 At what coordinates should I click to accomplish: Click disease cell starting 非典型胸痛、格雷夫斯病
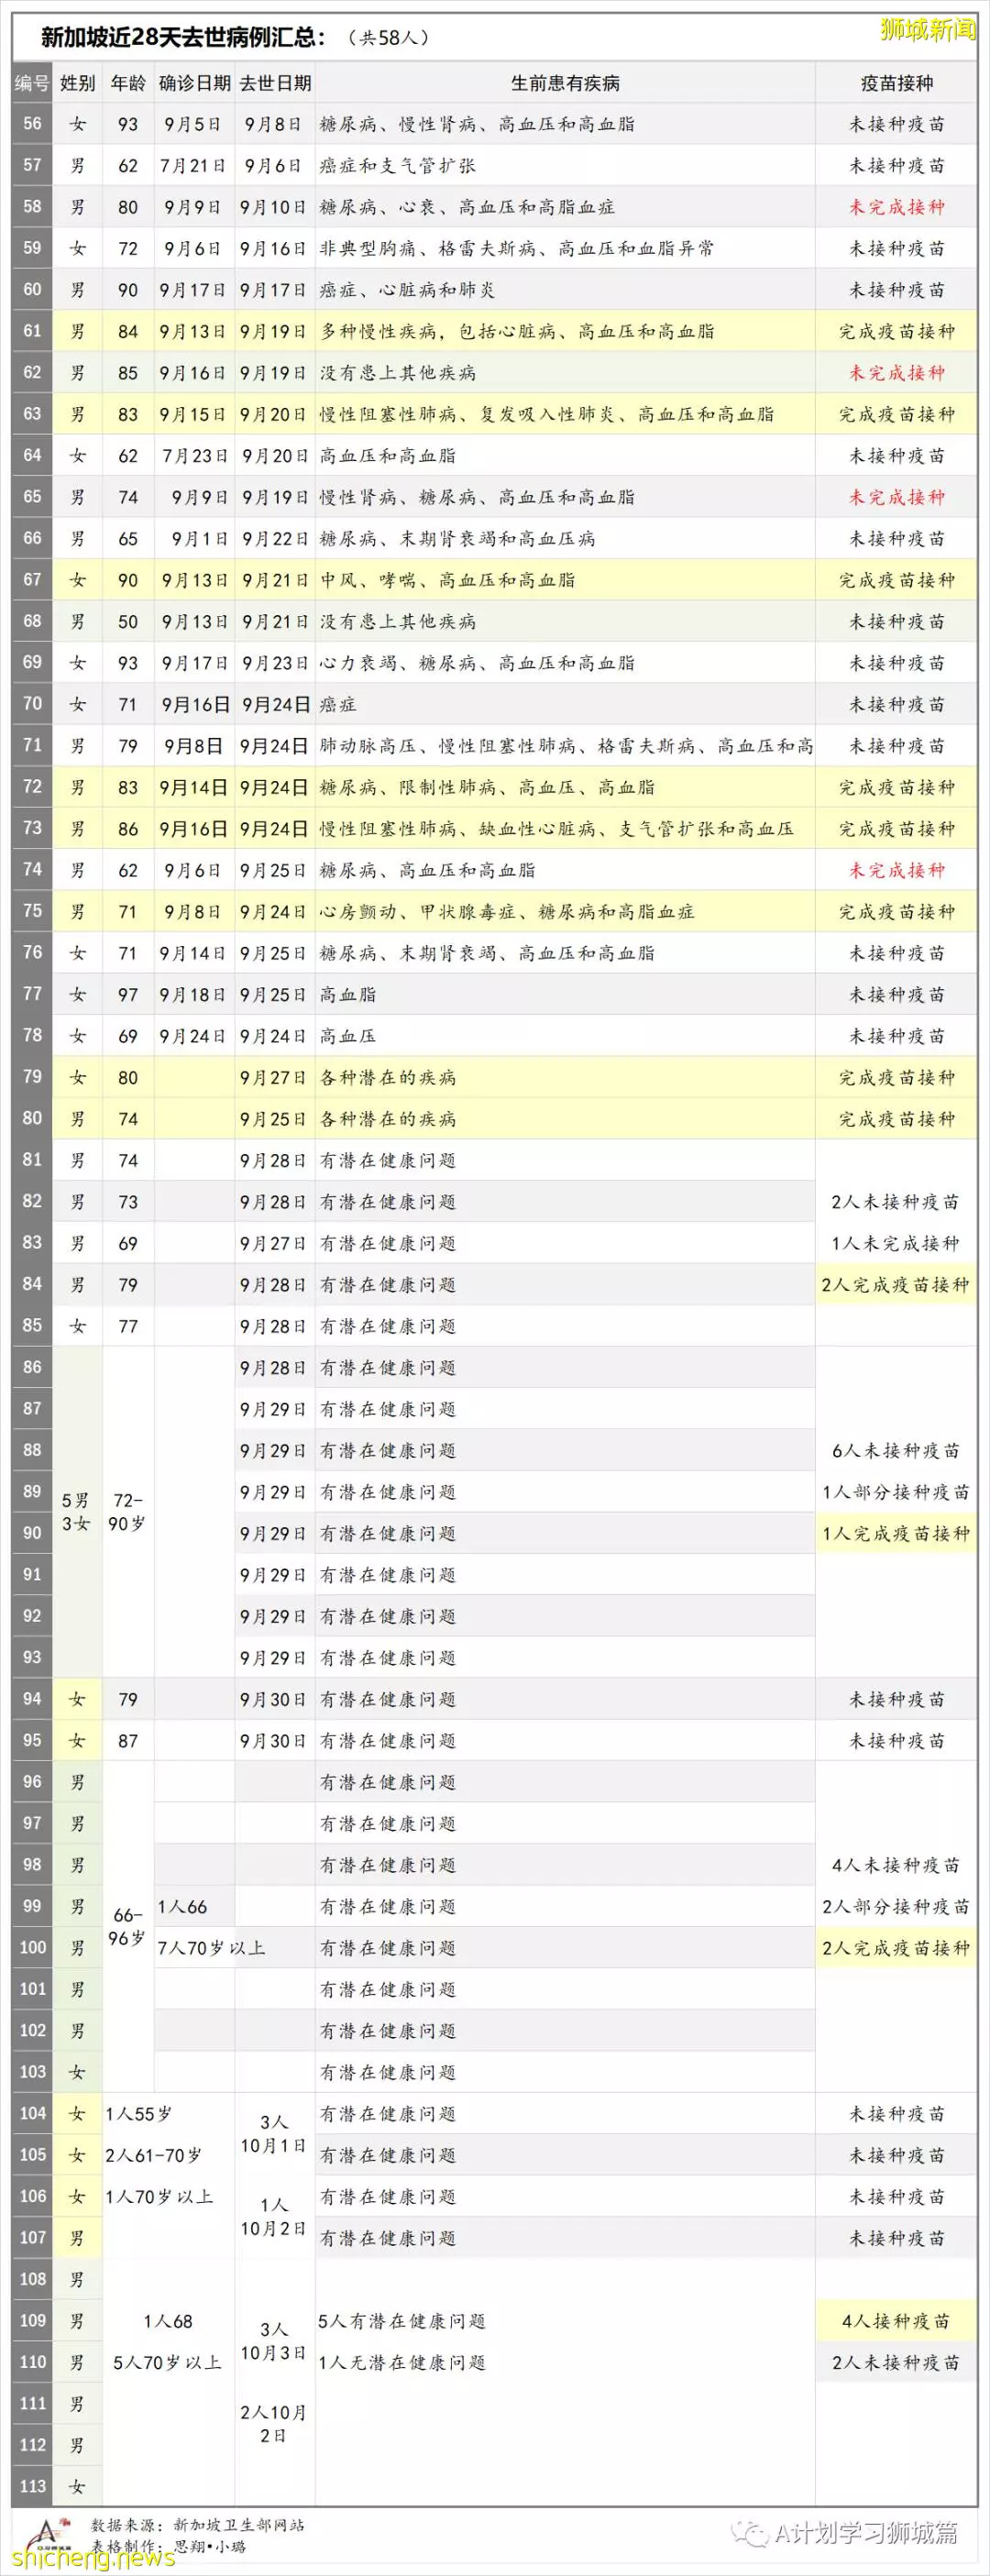pos(517,249)
